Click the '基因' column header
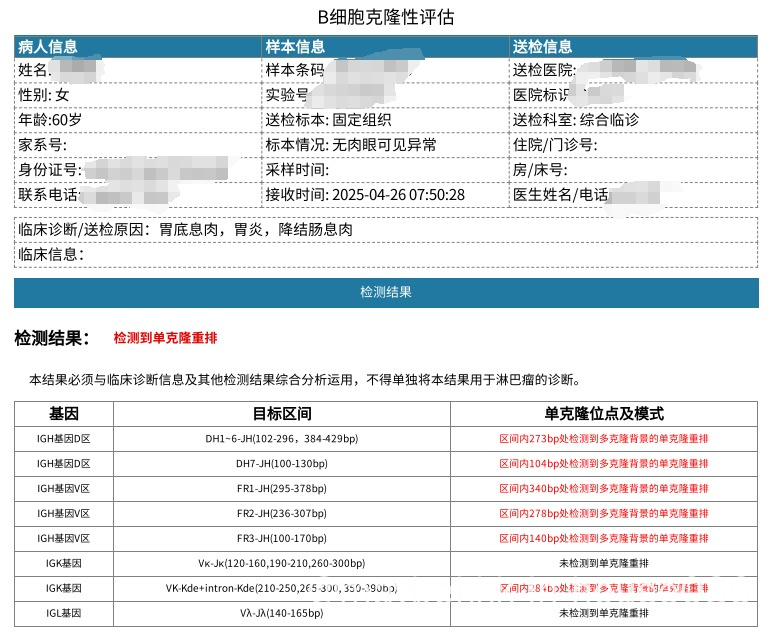Screen dimensions: 771x632 [x=64, y=414]
